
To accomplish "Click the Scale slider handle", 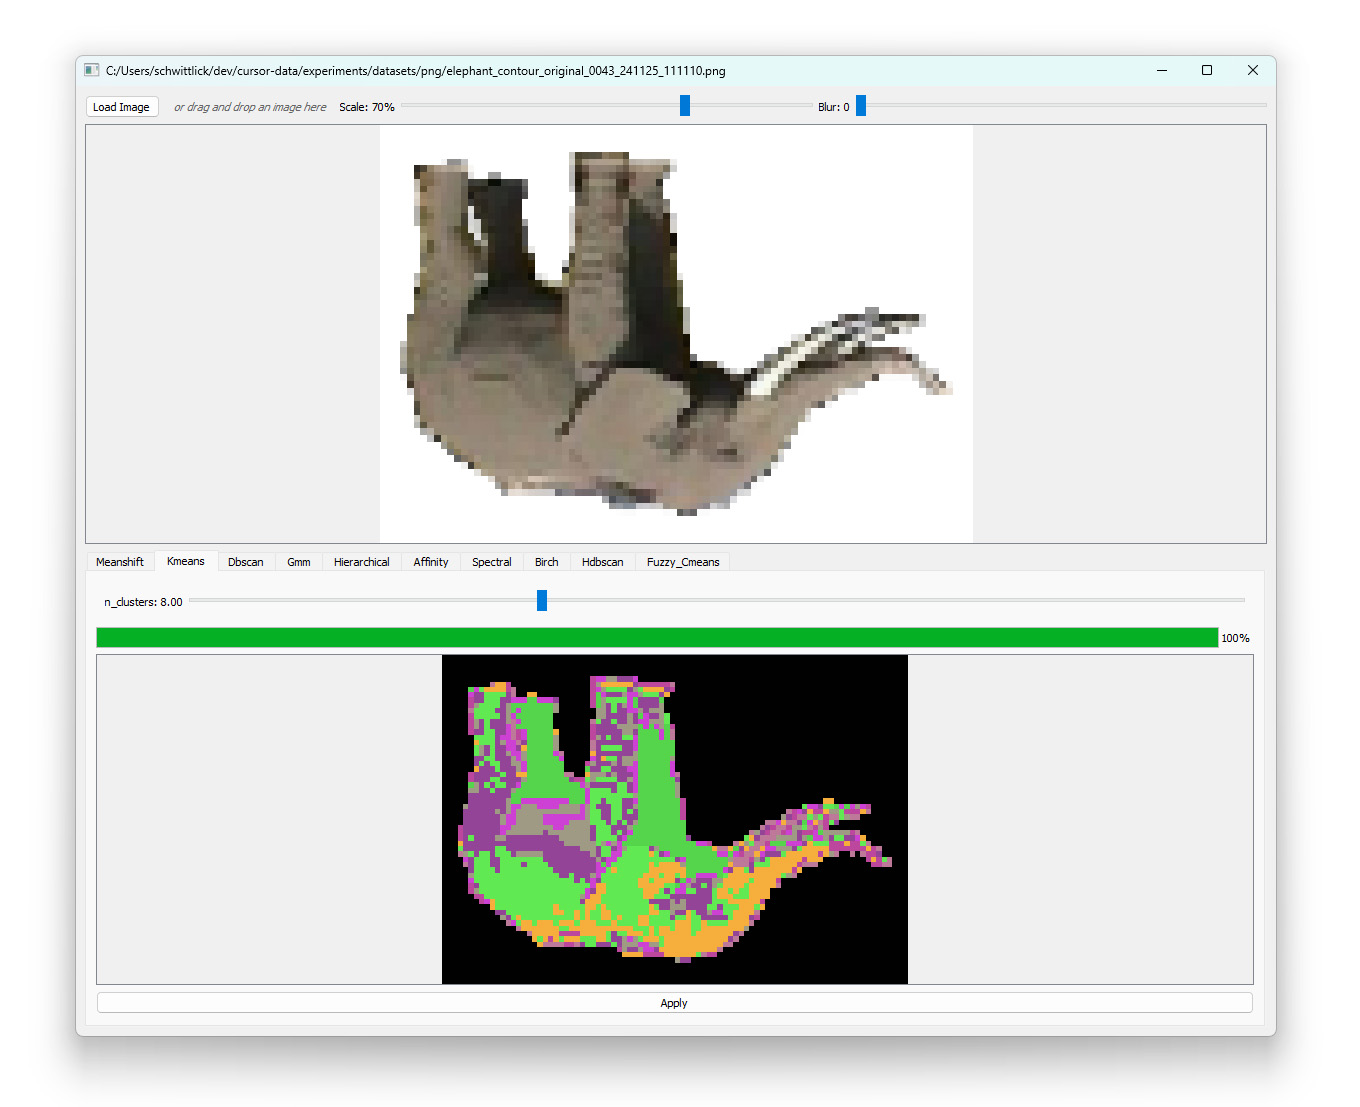I will [x=685, y=106].
